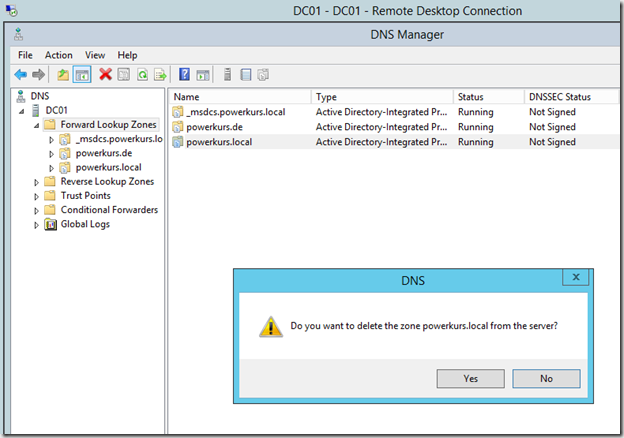Viewport: 624px width, 438px height.
Task: Collapse the DC01 server node
Action: (x=21, y=111)
